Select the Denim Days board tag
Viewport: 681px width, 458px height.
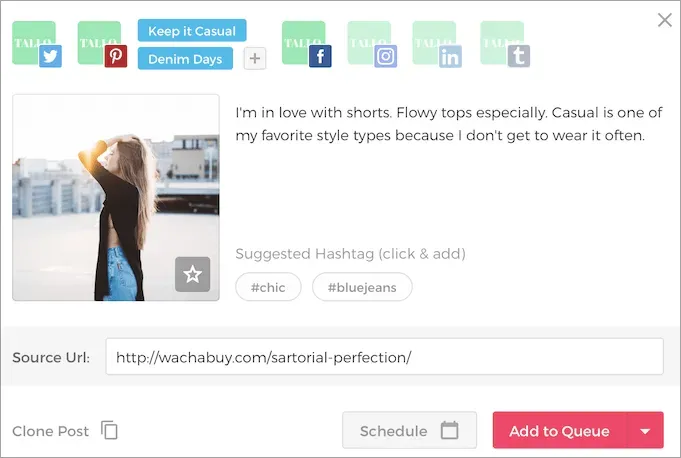tap(185, 59)
